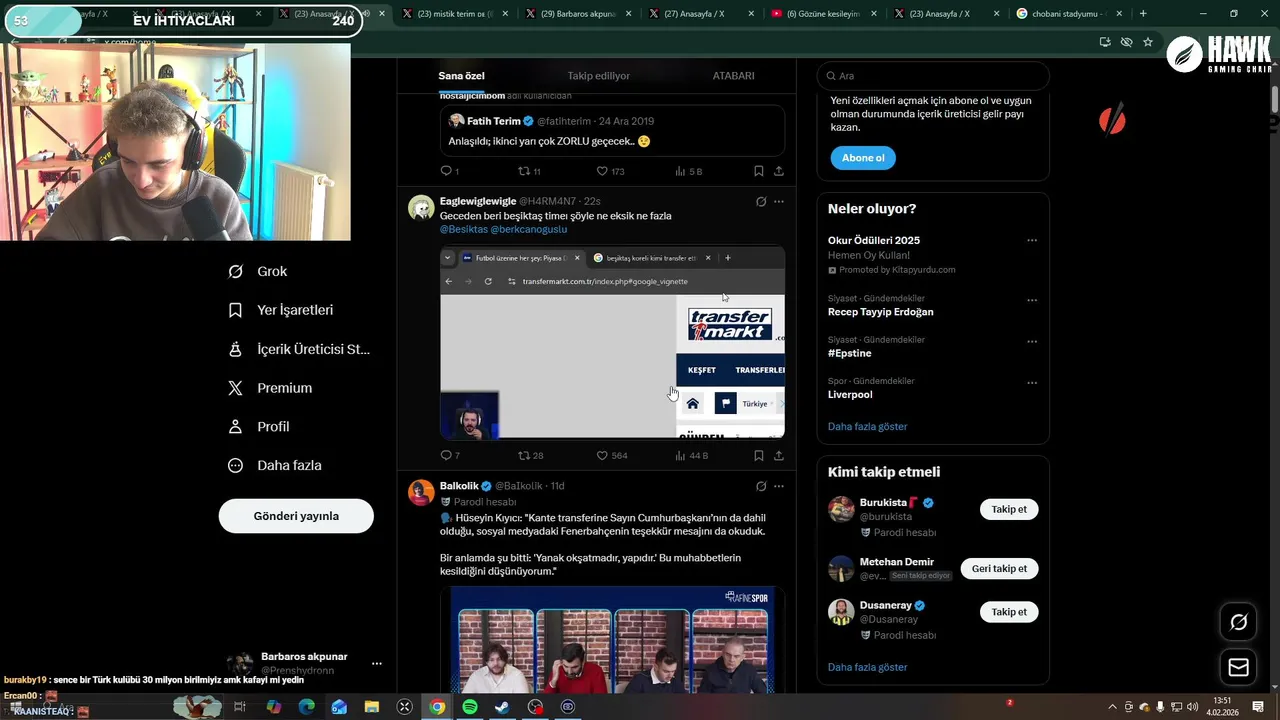Switch to the Sana özel tab

pos(461,76)
